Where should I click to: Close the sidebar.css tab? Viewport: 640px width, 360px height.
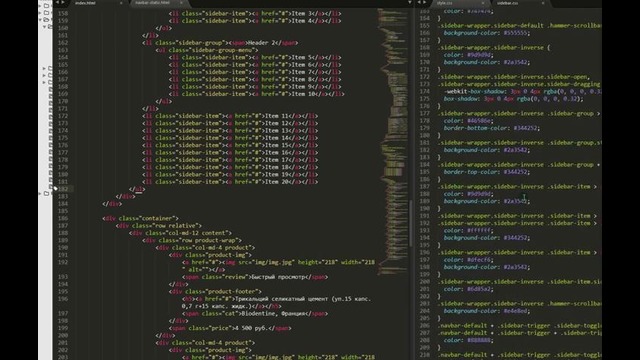point(543,3)
